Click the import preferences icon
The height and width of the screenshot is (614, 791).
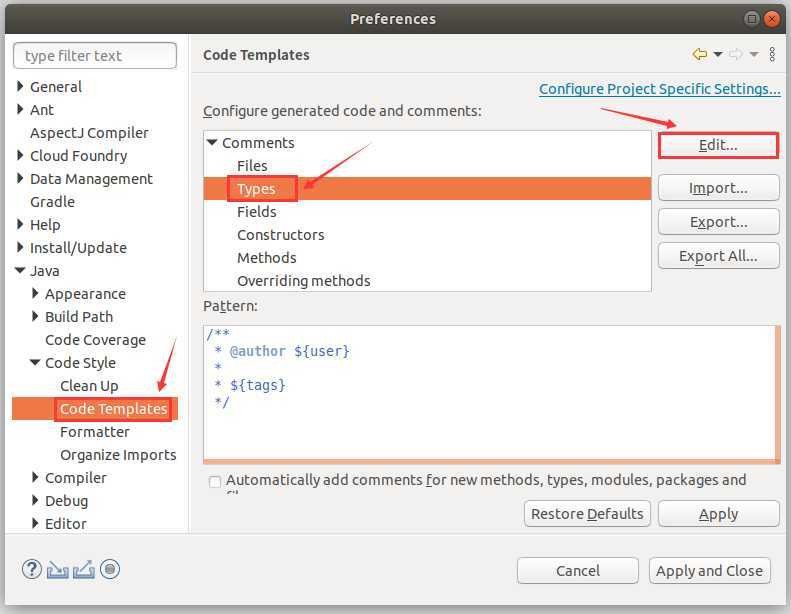pyautogui.click(x=58, y=569)
